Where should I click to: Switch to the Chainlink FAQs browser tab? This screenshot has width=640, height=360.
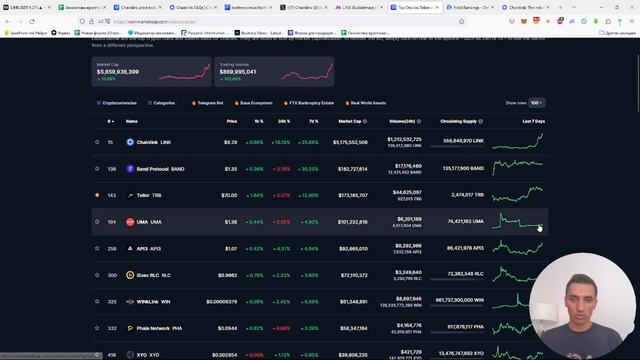click(193, 7)
